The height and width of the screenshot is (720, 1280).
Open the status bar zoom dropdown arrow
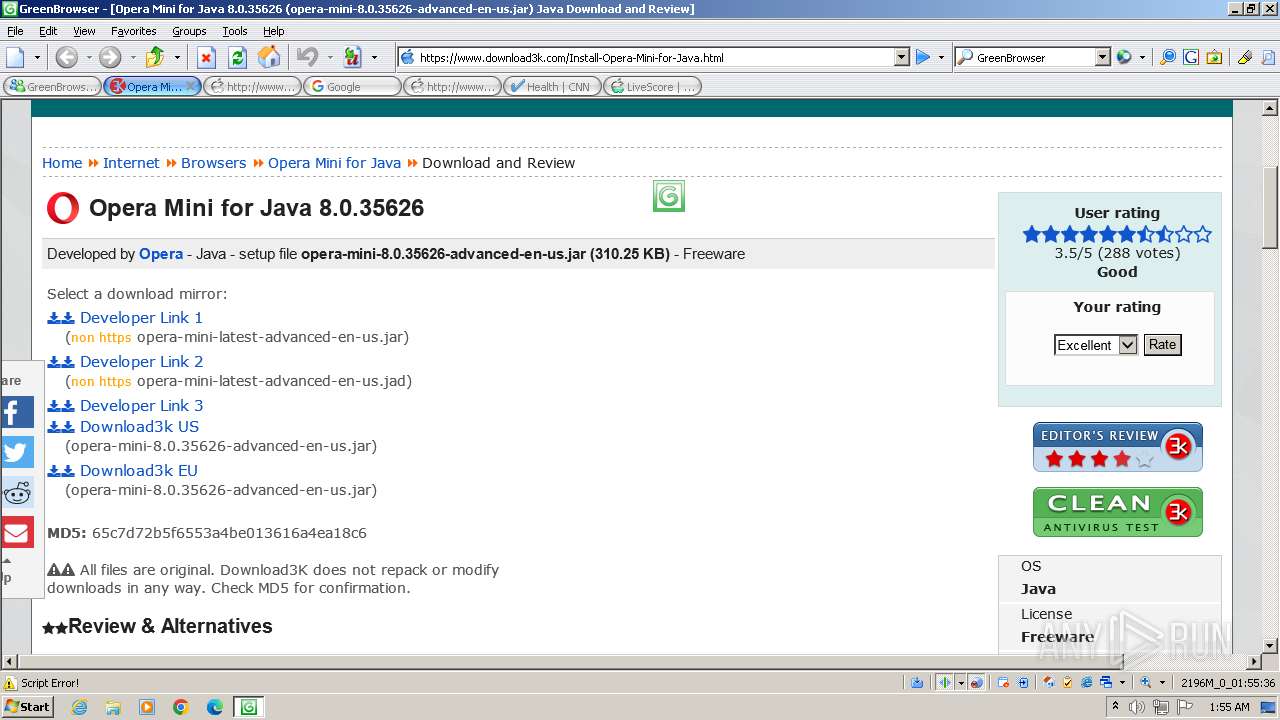[1164, 682]
